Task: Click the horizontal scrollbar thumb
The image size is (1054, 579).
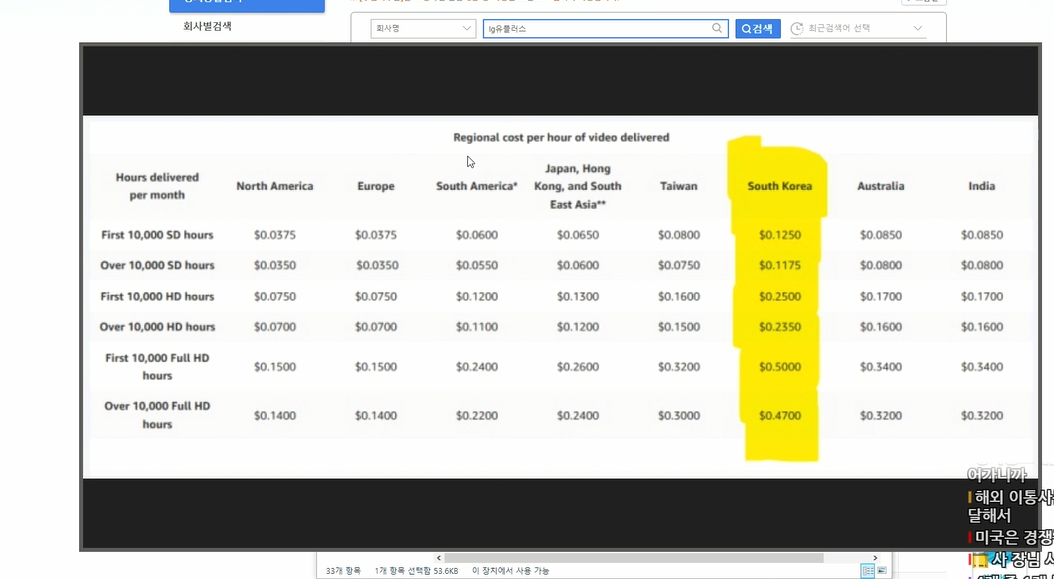Action: (634, 557)
